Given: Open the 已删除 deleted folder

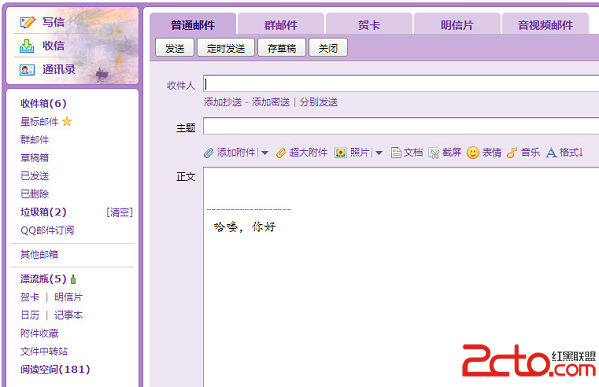Looking at the screenshot, I should (34, 194).
